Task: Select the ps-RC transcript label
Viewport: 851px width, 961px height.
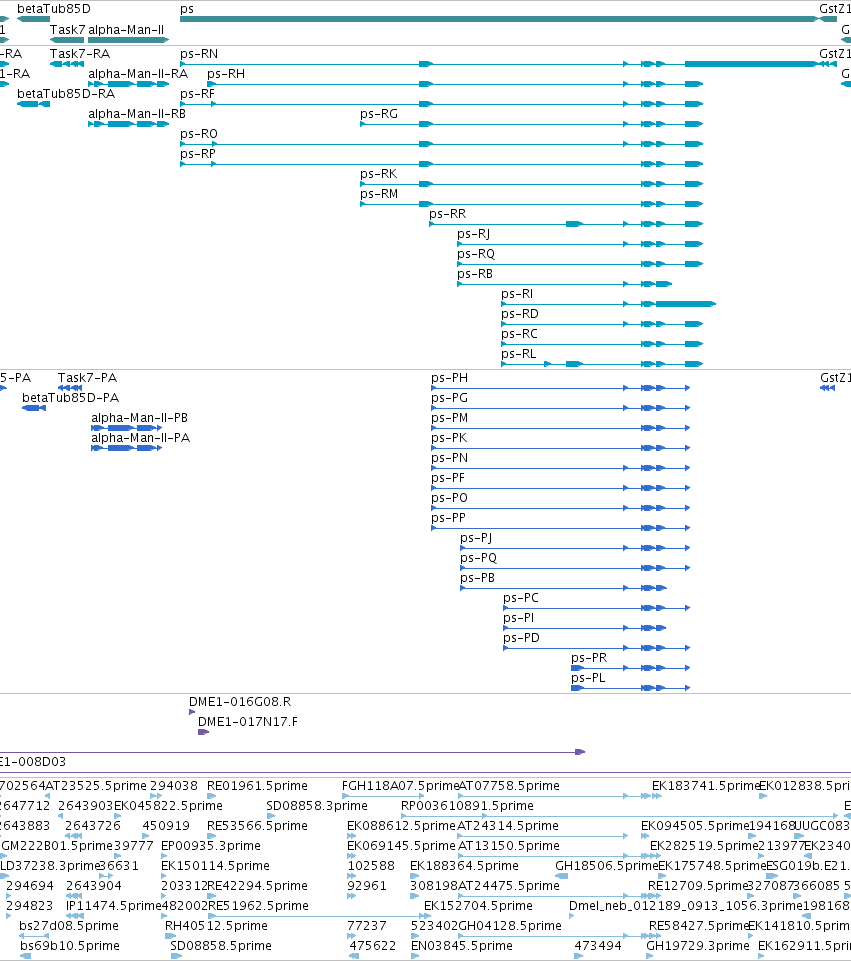Action: (x=520, y=334)
